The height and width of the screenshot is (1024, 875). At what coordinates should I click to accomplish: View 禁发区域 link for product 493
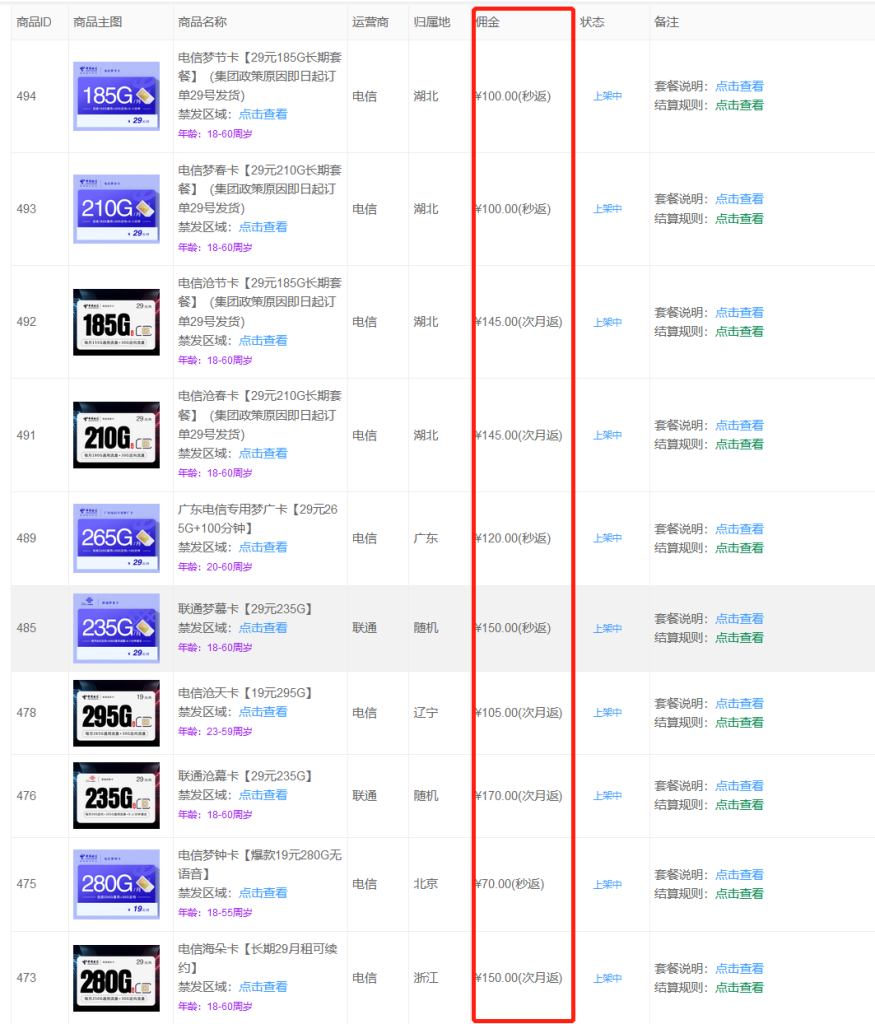coord(263,227)
